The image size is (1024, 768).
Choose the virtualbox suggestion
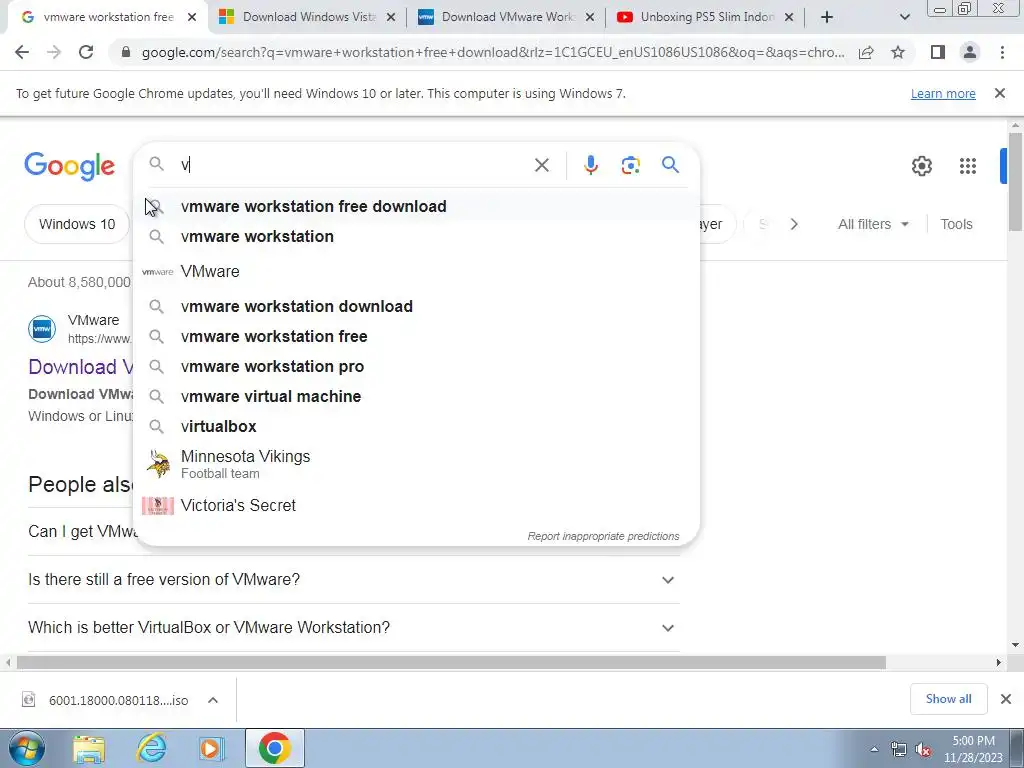[x=417, y=426]
